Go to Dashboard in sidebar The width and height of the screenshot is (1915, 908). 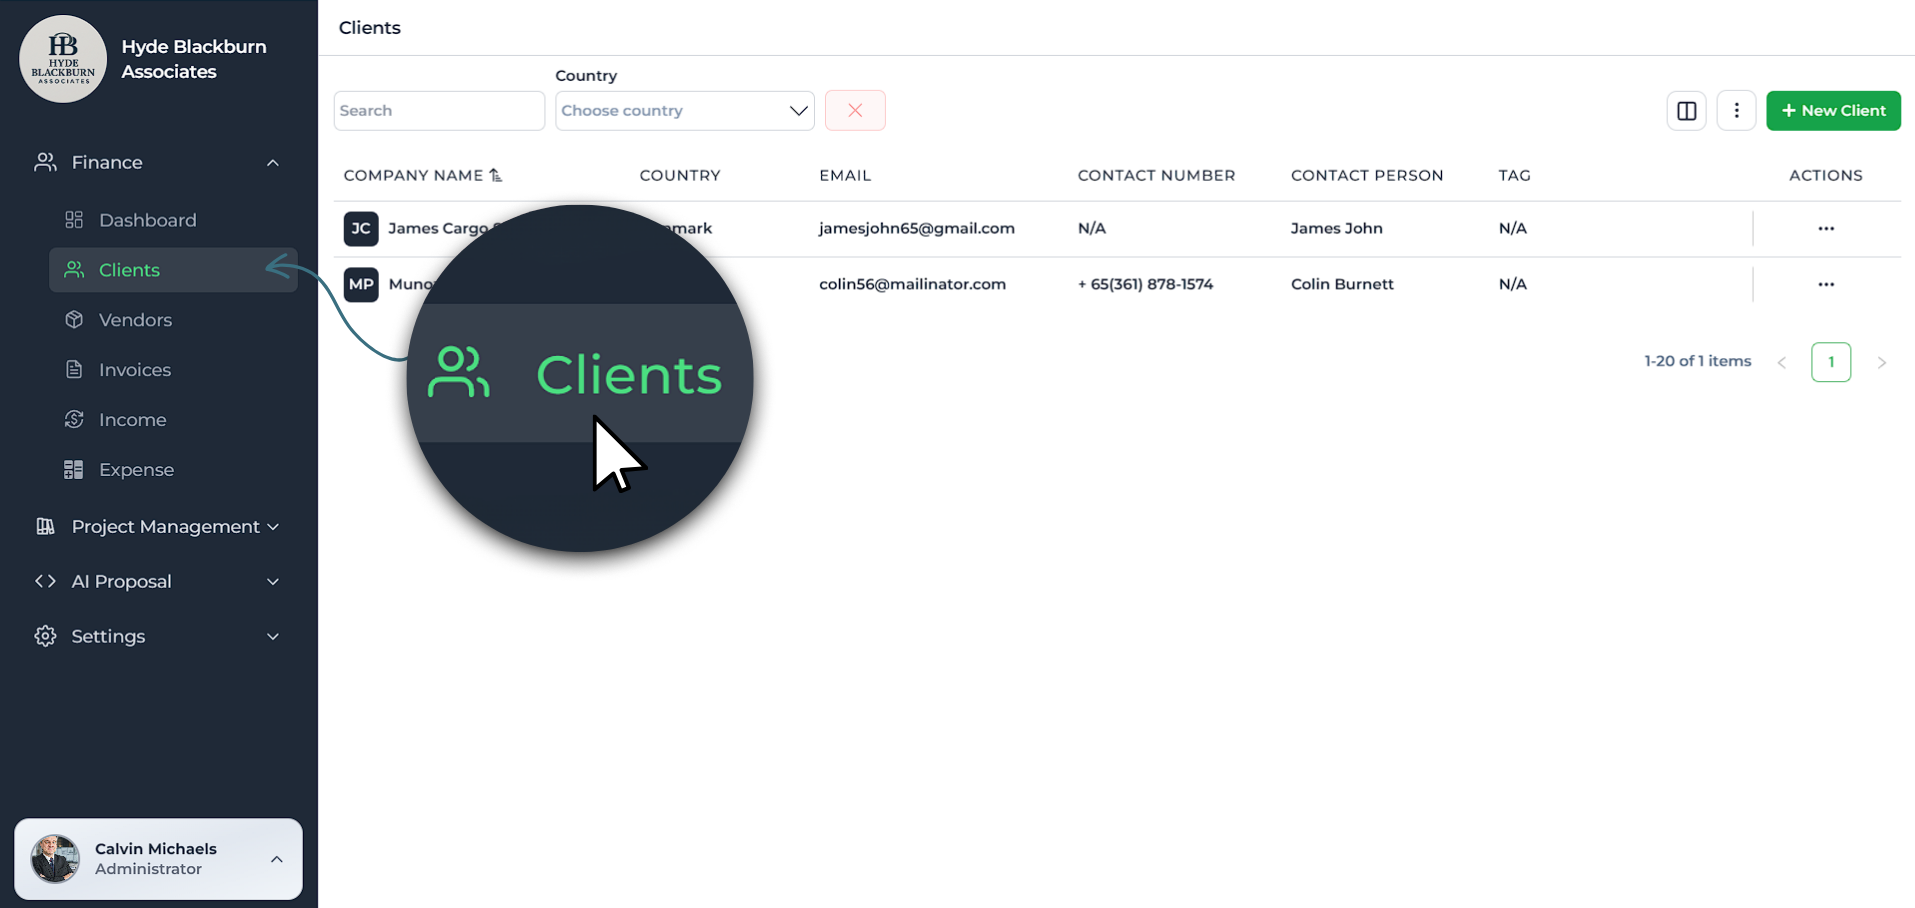coord(147,220)
